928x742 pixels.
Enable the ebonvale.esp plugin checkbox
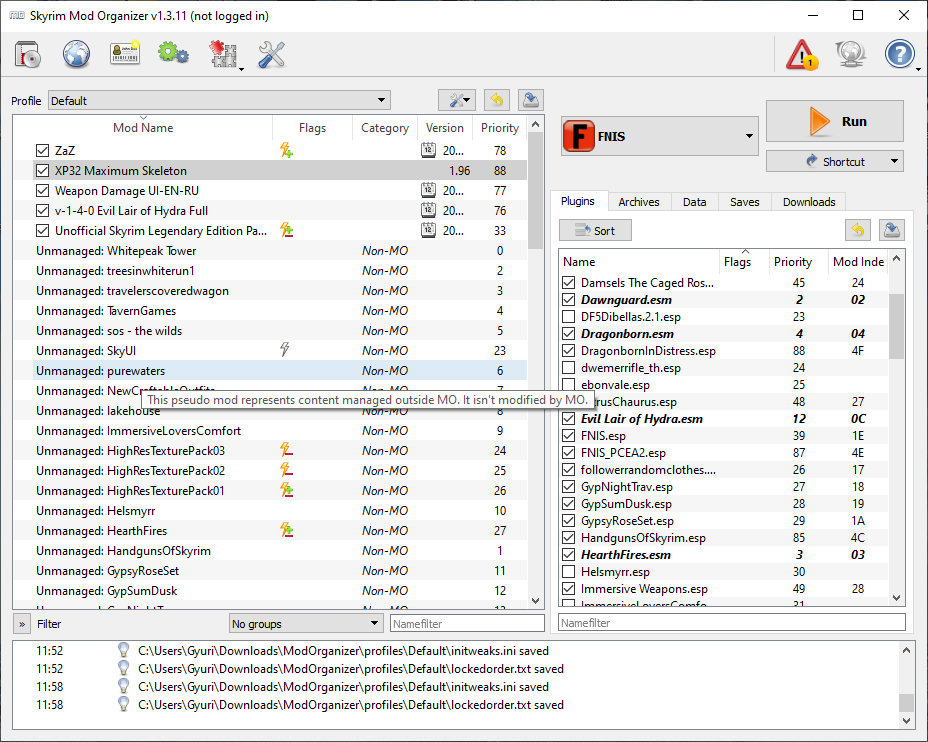coord(569,385)
